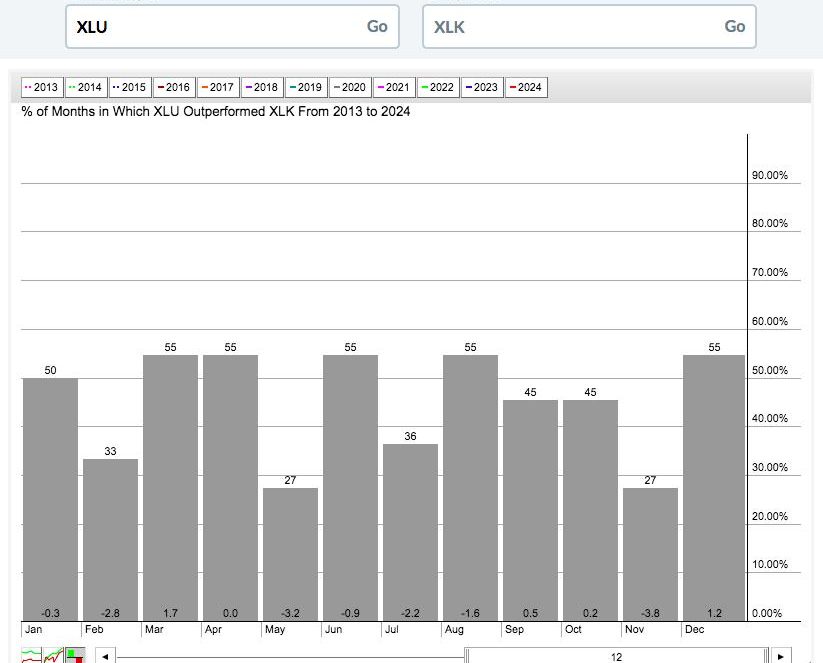The height and width of the screenshot is (663, 823).
Task: Click the 20.00% axis label
Action: point(769,516)
